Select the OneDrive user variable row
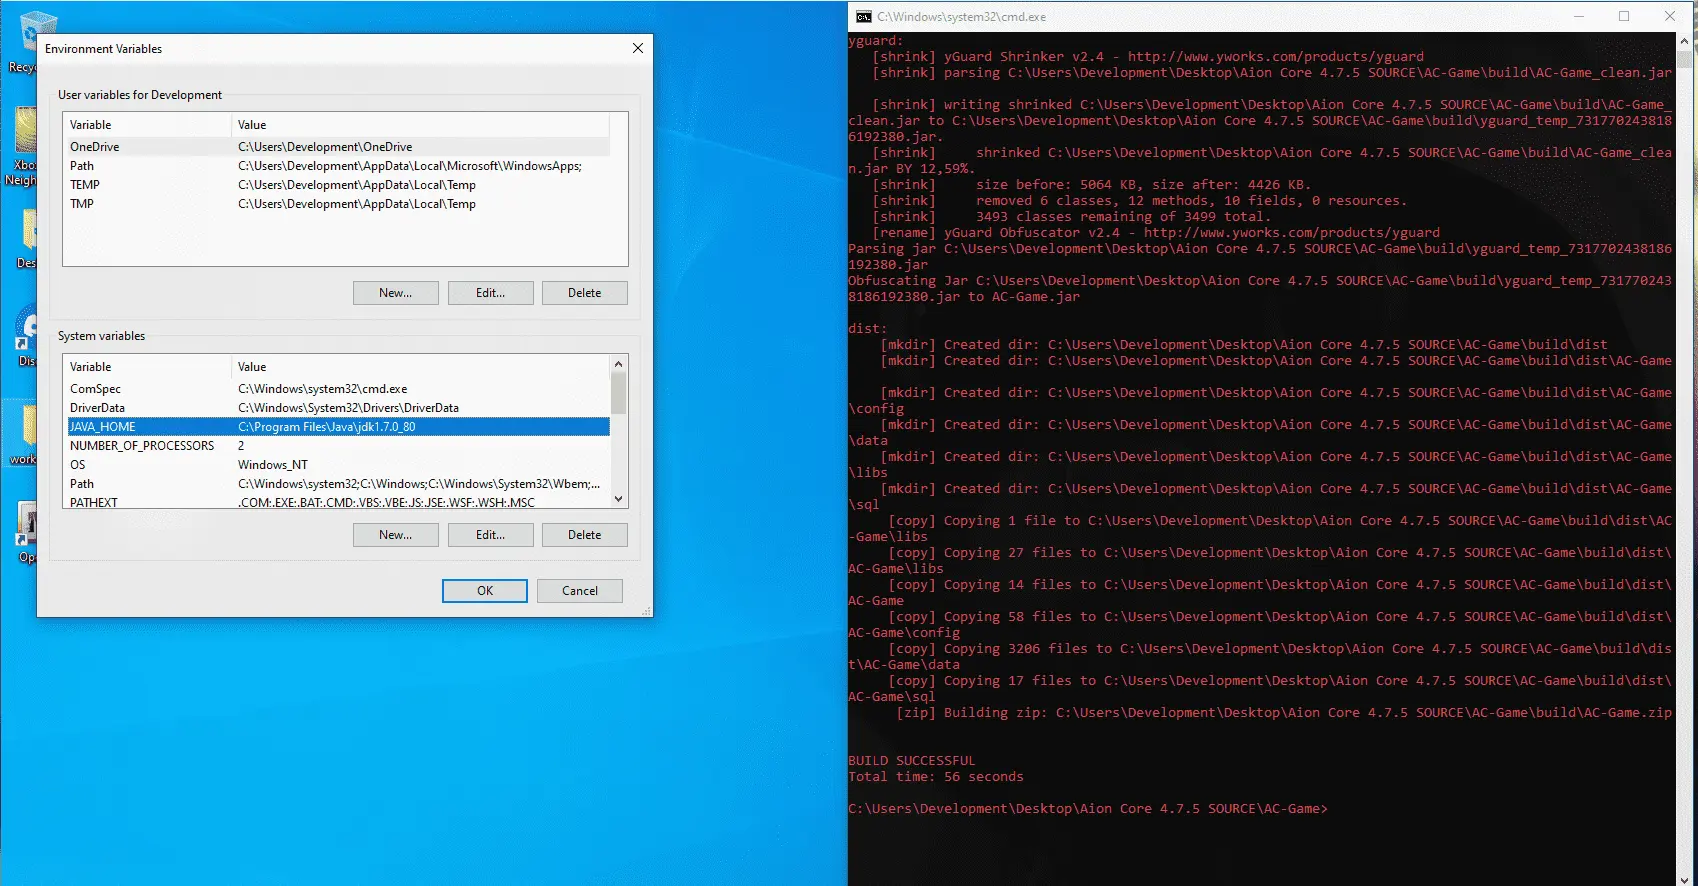 338,147
